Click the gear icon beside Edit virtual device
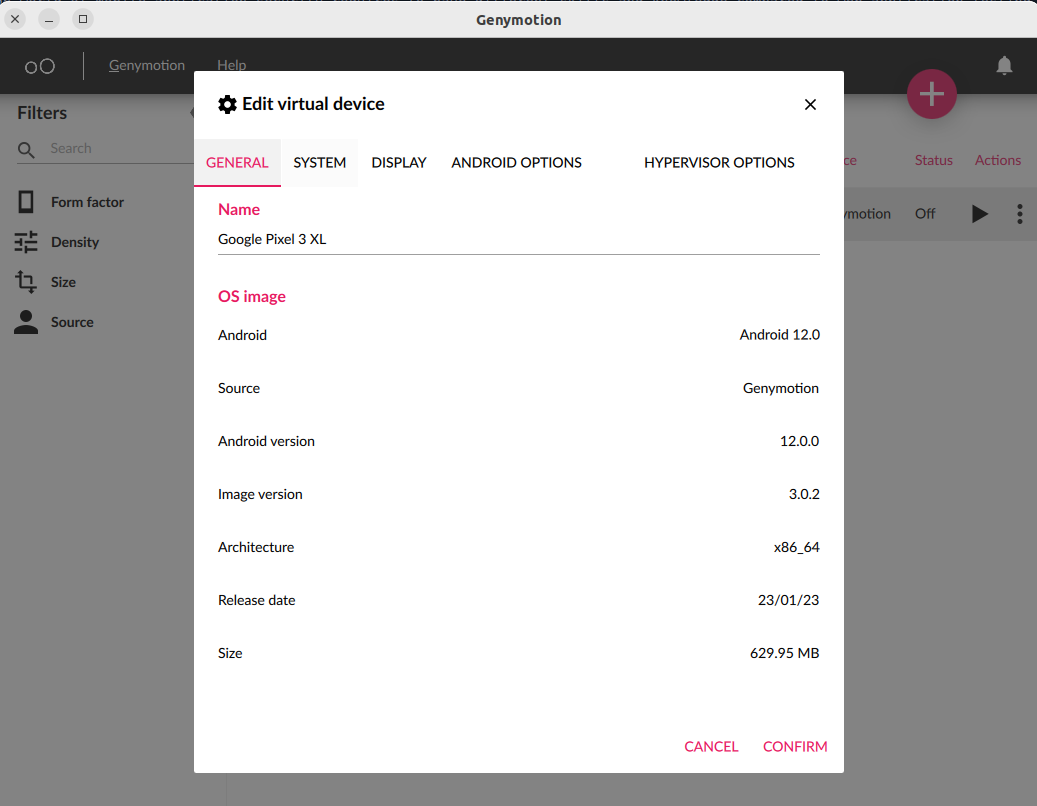This screenshot has height=806, width=1037. coord(228,104)
